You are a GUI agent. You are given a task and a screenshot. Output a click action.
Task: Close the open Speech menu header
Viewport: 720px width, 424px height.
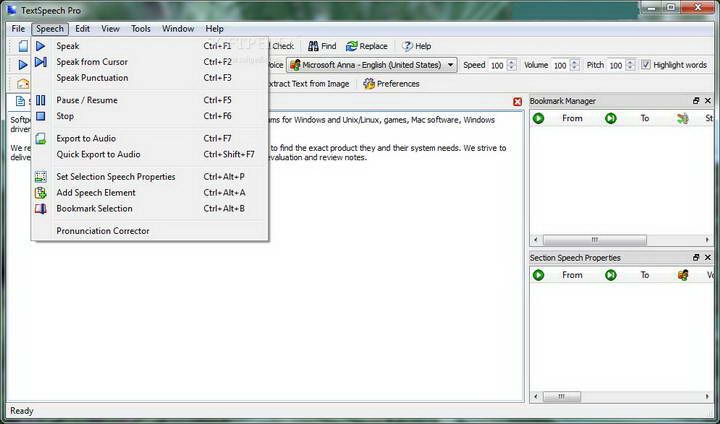[x=50, y=28]
